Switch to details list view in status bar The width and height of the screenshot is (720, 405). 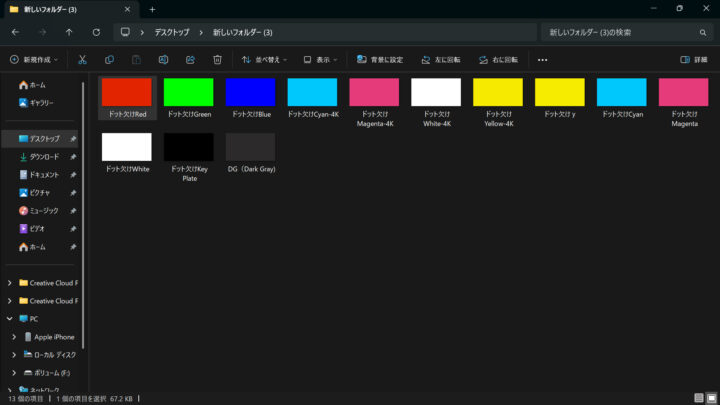tap(697, 397)
